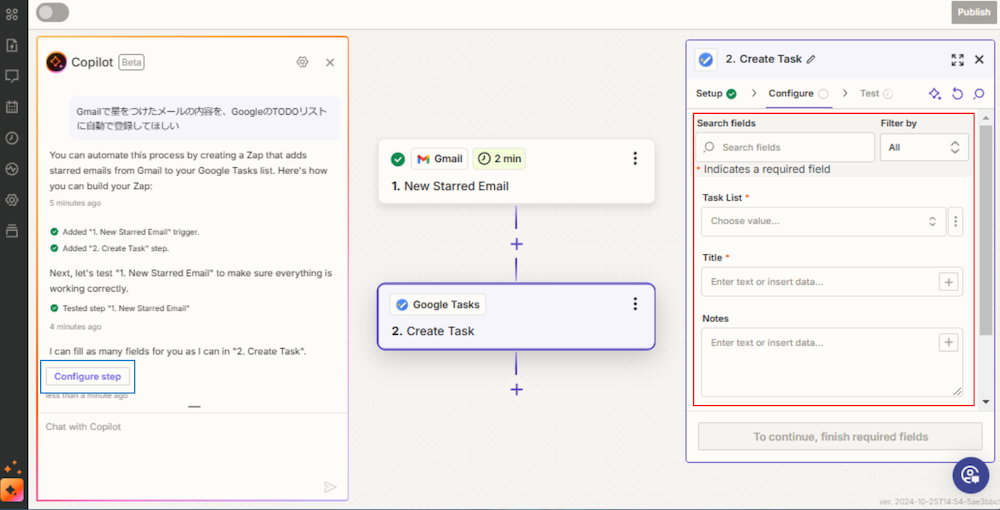Switch to the Configure tab

798,93
